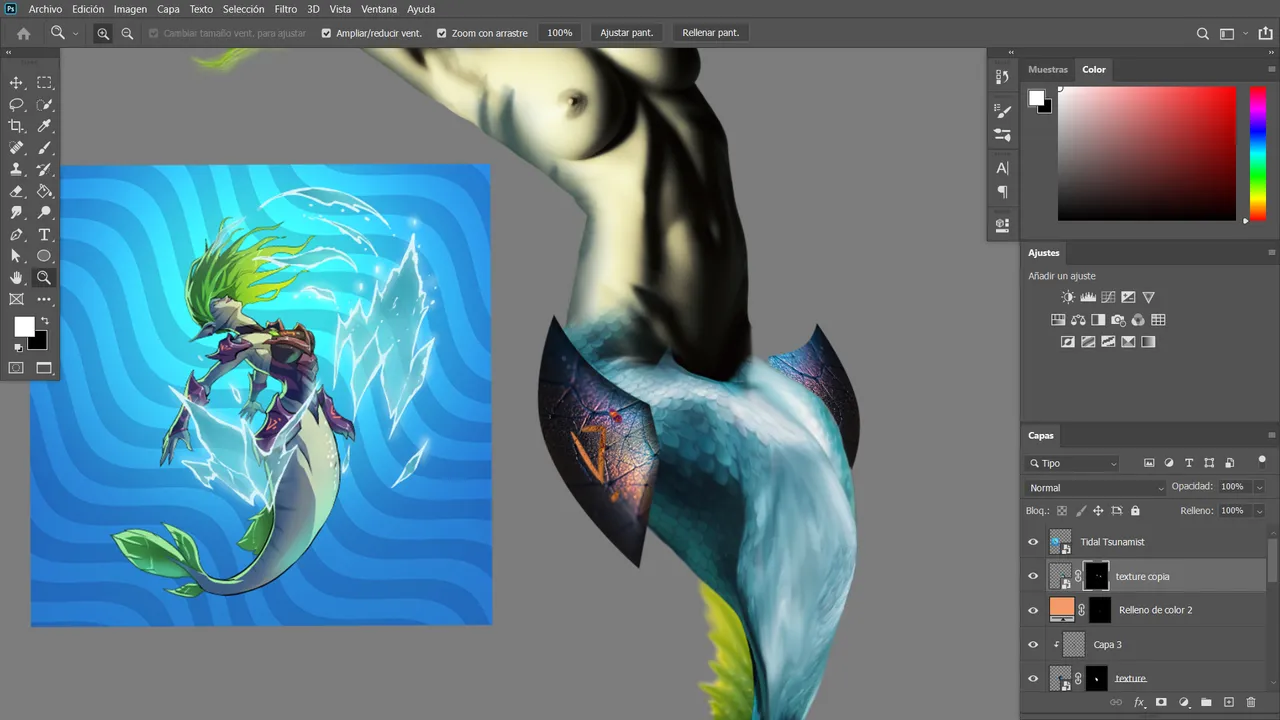The width and height of the screenshot is (1280, 720).
Task: Add a Photo Filter adjustment
Action: tap(1118, 320)
